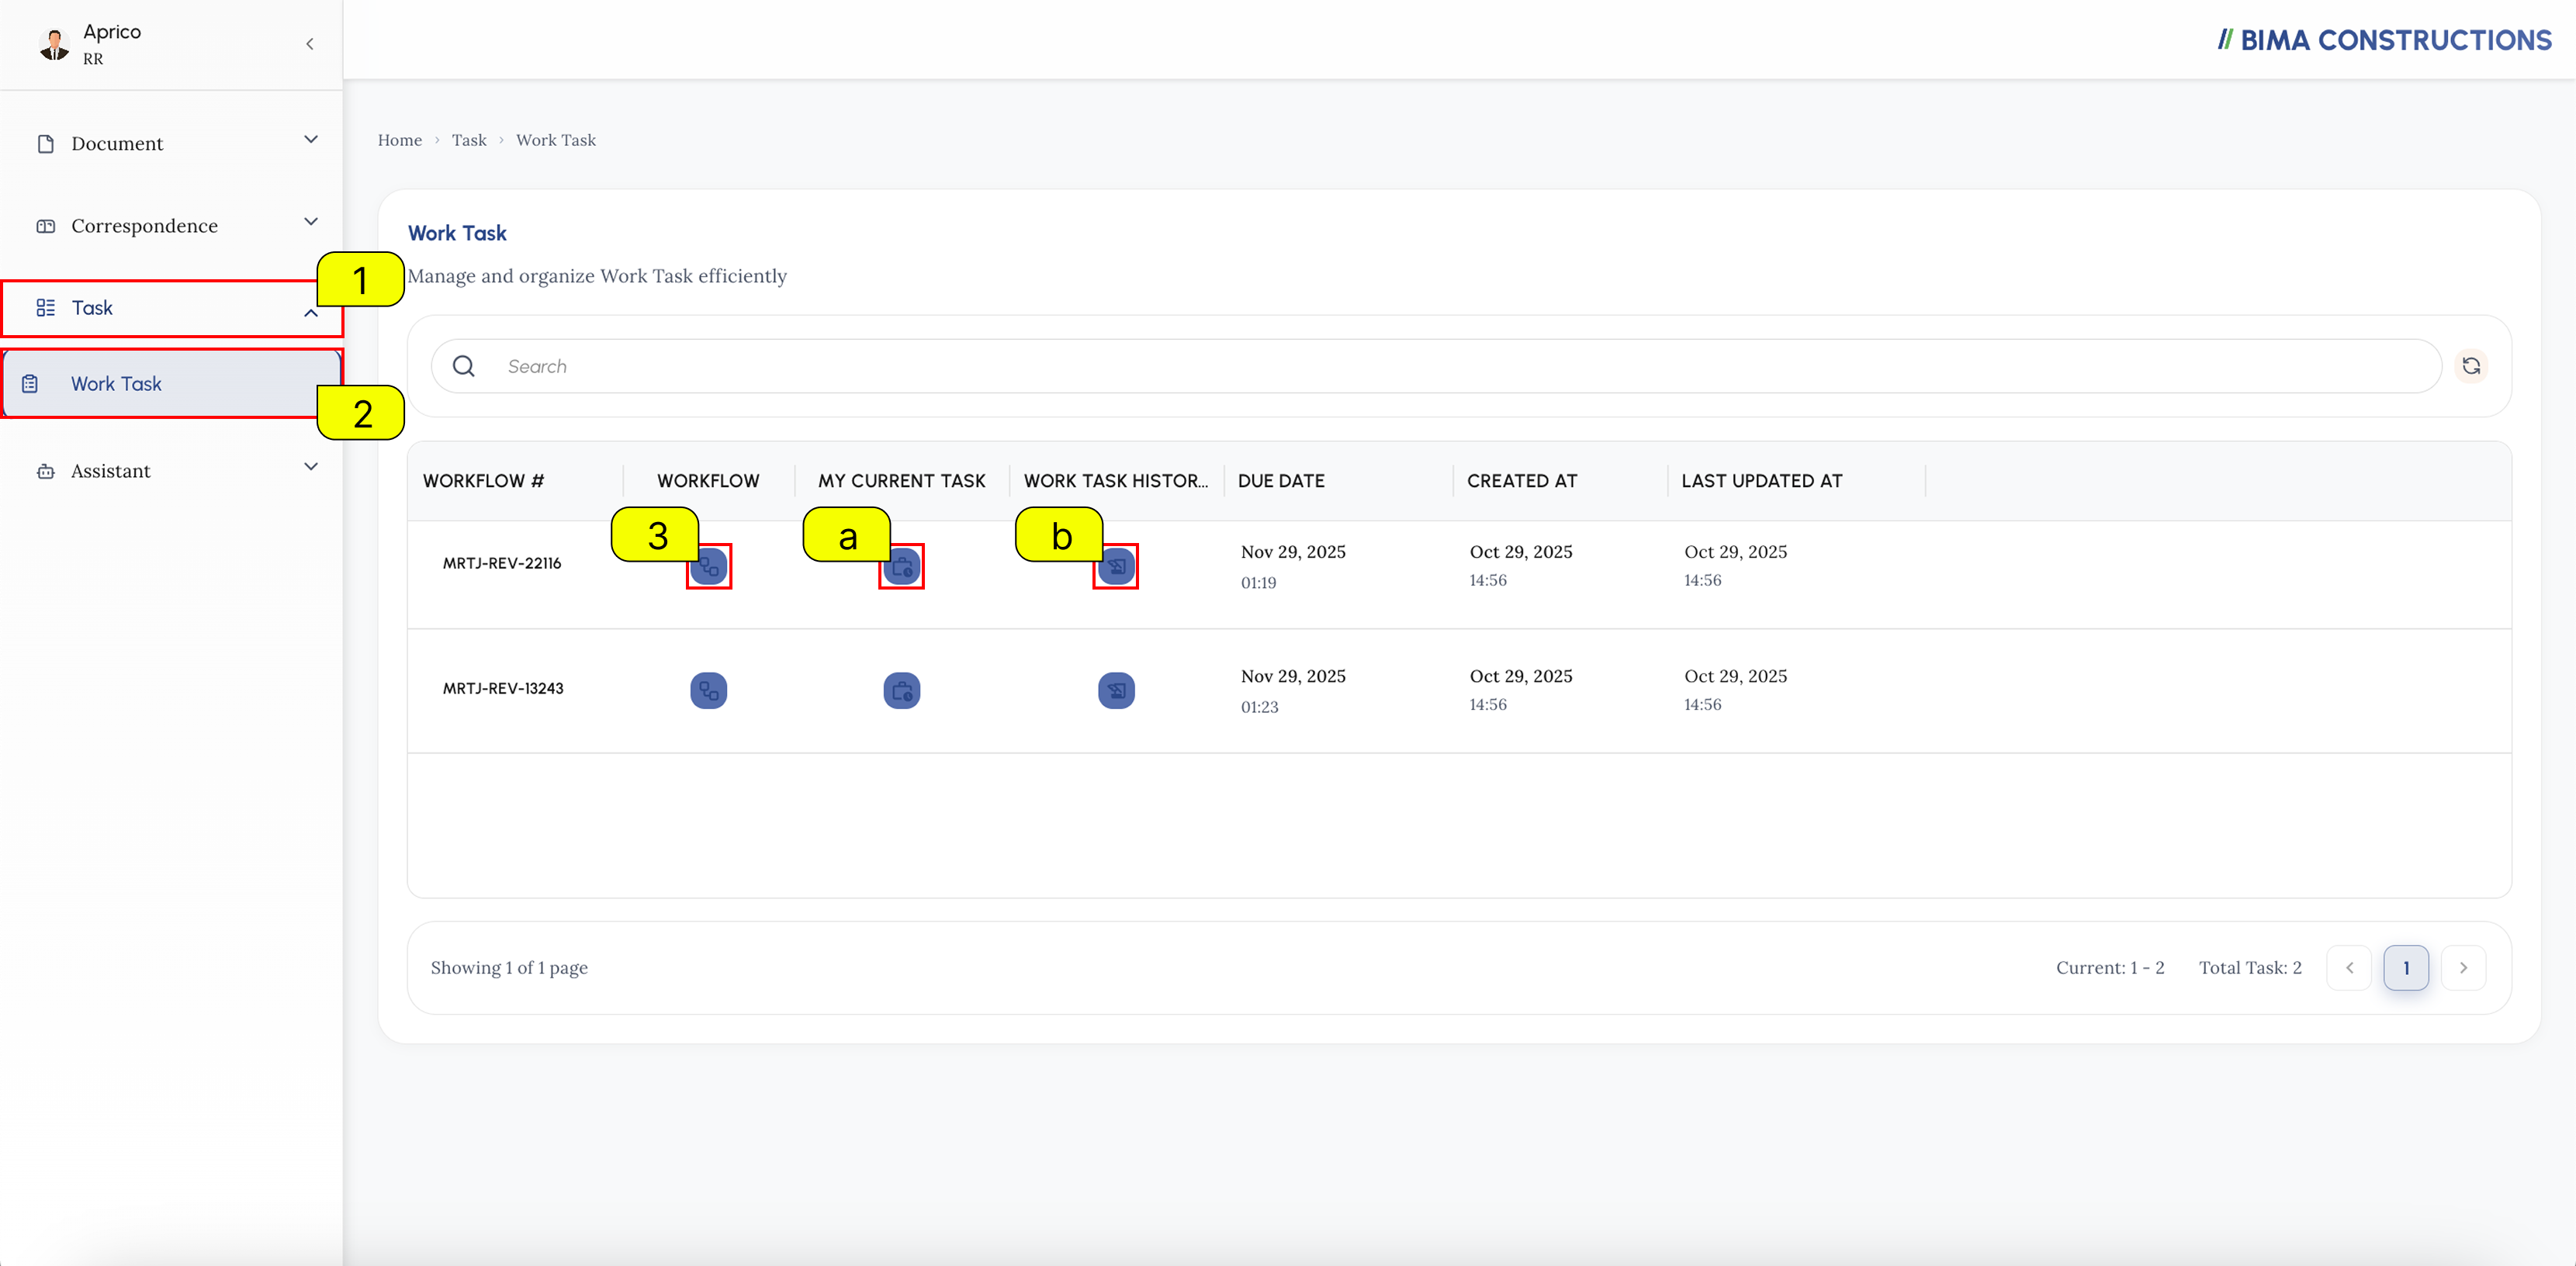This screenshot has width=2576, height=1266.
Task: Click the Work Task clipboard icon
Action: pyautogui.click(x=30, y=384)
